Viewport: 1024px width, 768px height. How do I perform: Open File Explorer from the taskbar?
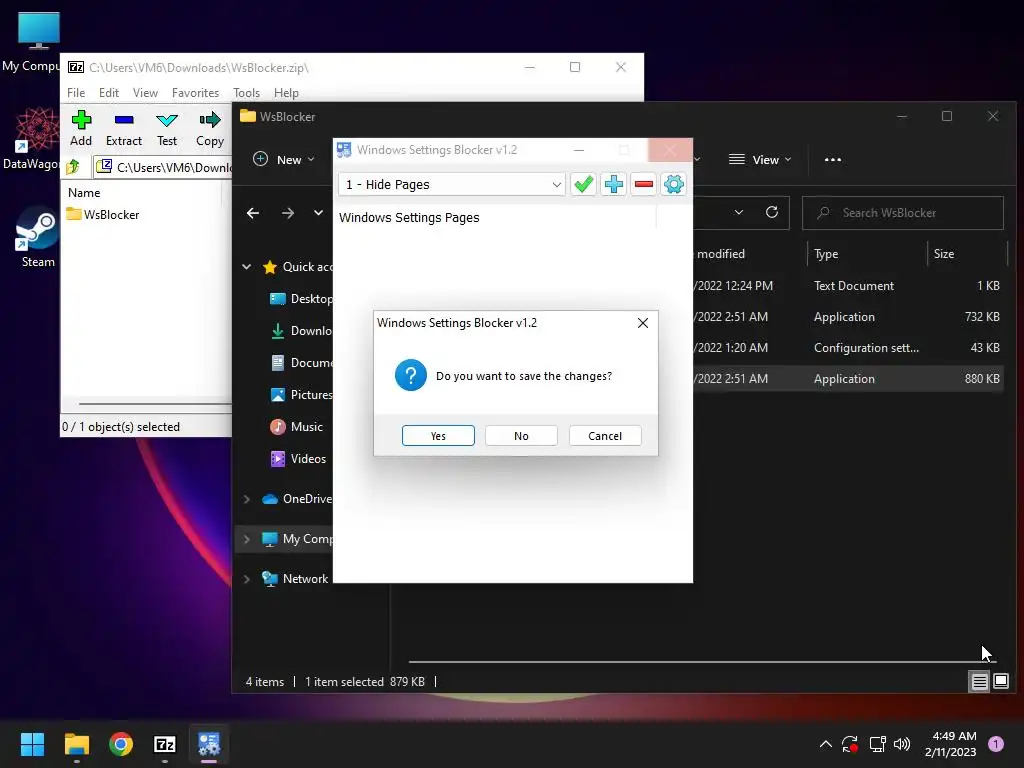tap(76, 744)
